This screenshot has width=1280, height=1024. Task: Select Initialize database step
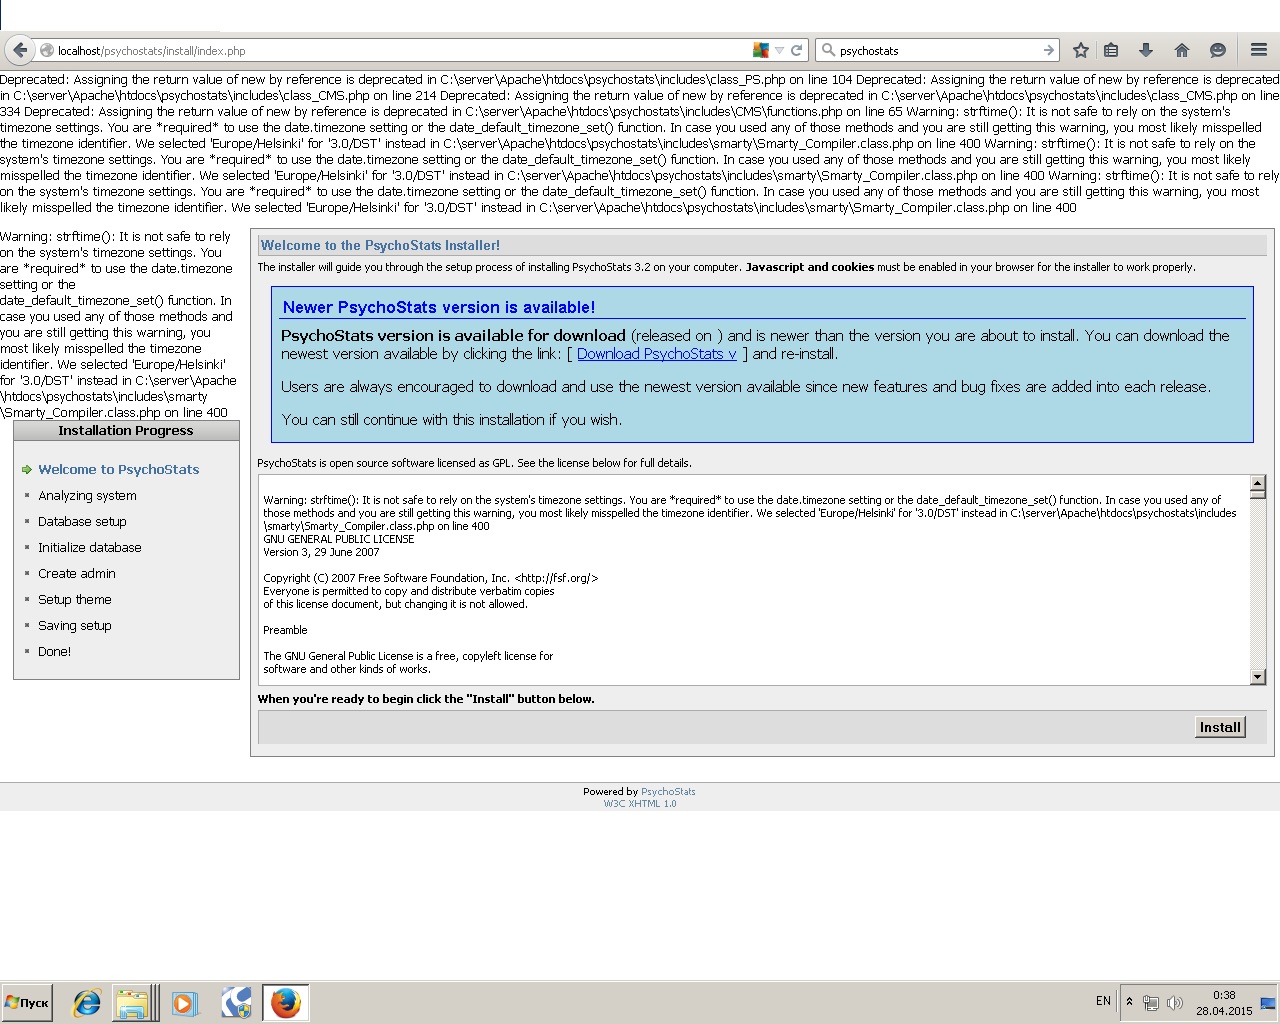click(x=90, y=547)
